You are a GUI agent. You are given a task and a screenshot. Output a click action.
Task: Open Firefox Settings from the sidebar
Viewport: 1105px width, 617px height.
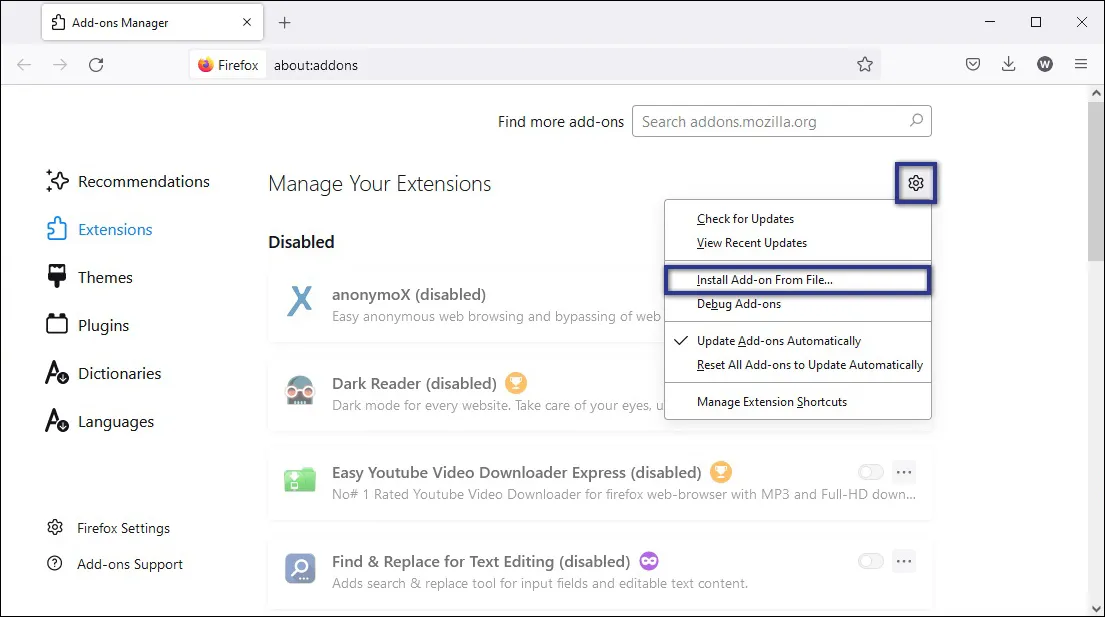[121, 527]
